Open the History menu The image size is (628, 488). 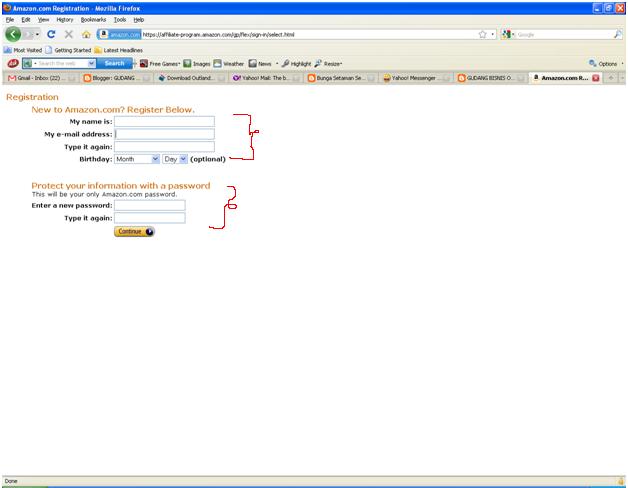tap(65, 20)
